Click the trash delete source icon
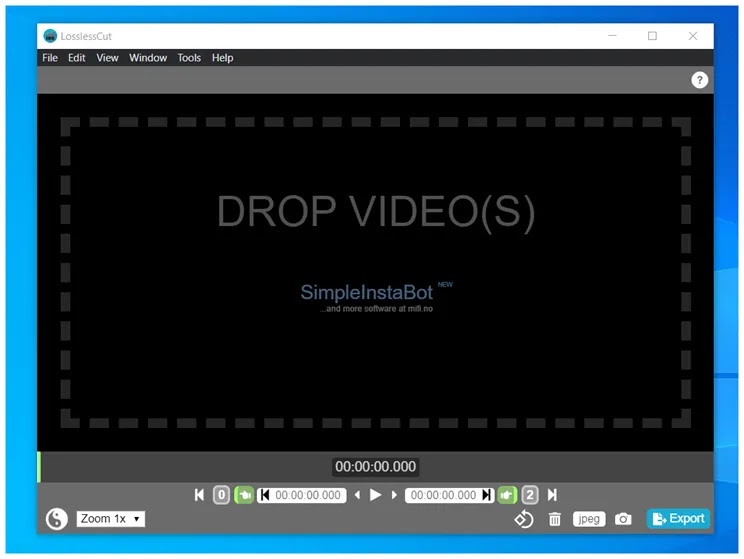 point(554,519)
